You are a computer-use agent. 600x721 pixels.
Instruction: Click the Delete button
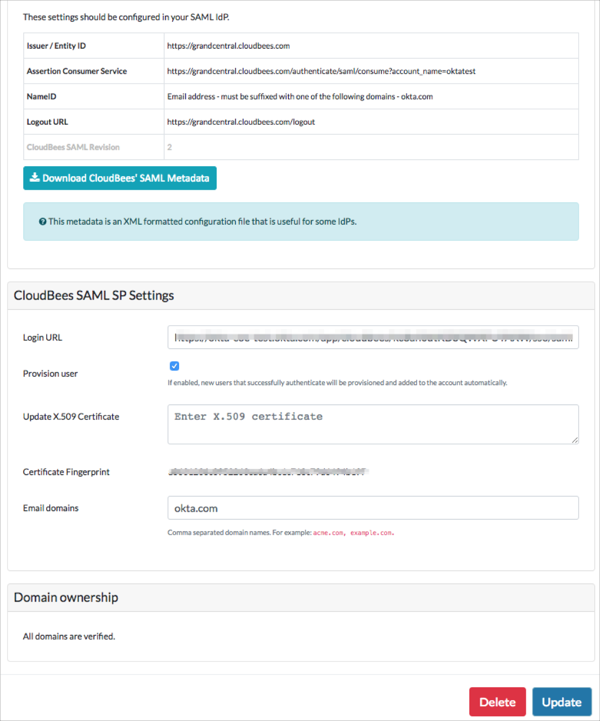point(497,702)
